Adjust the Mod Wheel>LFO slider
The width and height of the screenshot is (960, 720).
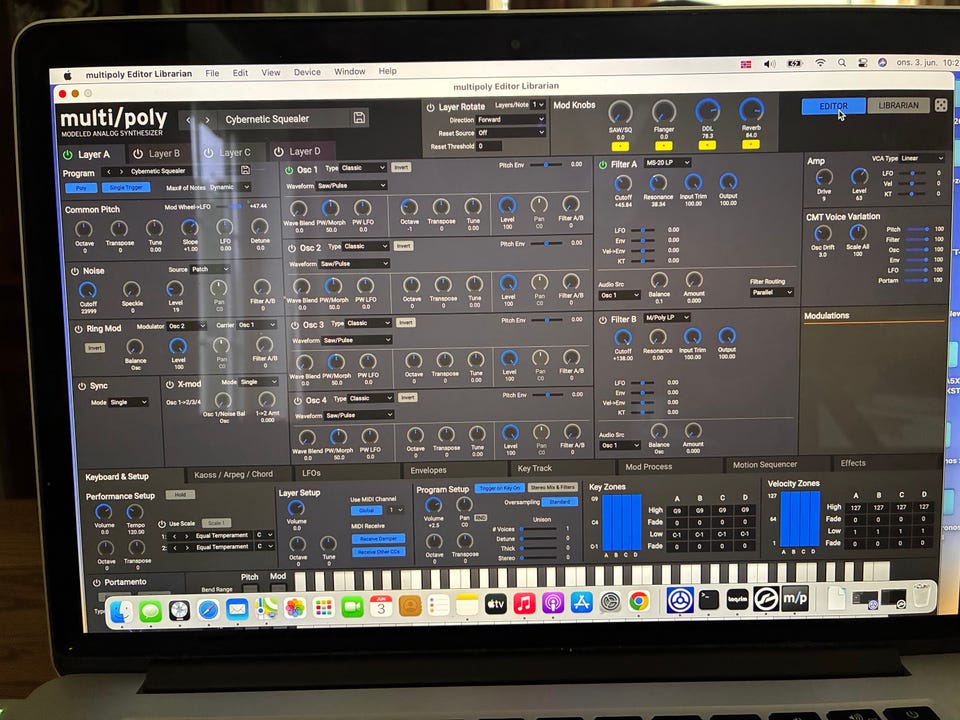tap(231, 207)
